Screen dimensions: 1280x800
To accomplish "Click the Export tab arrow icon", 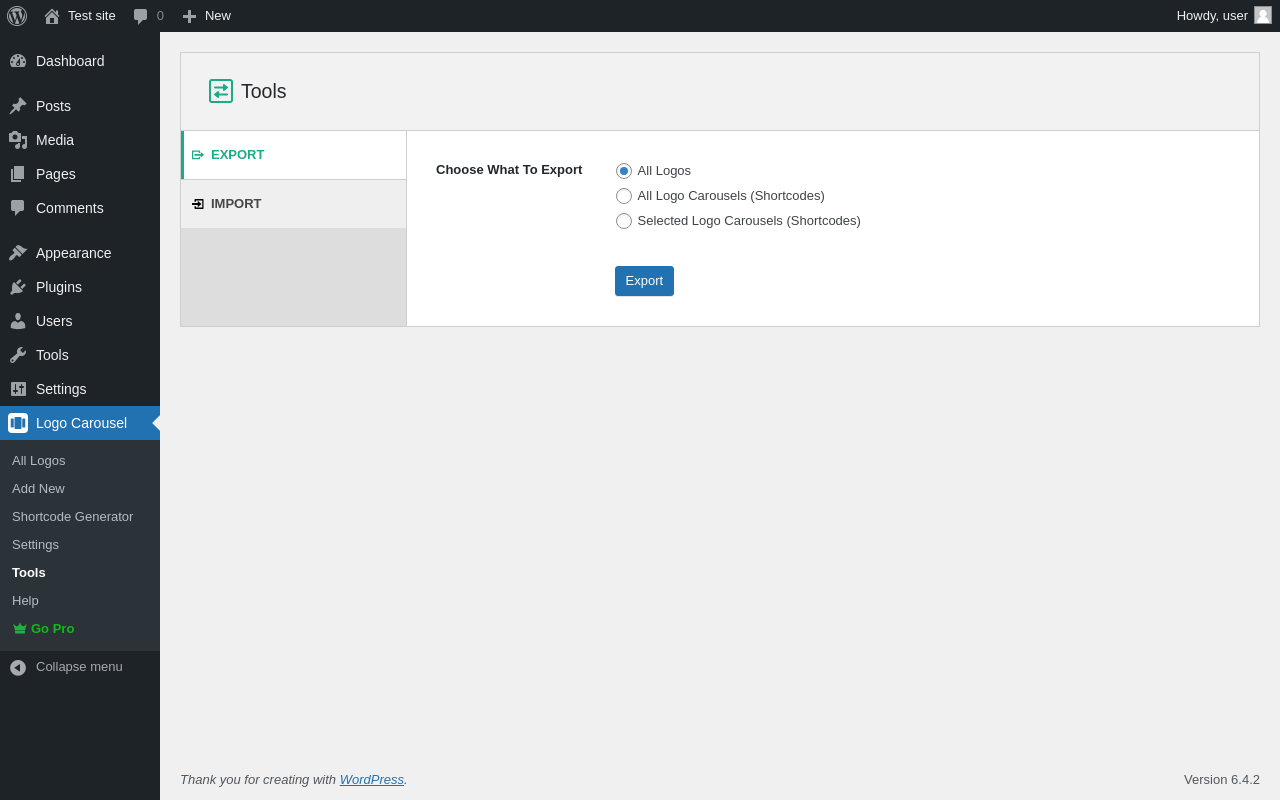I will [198, 155].
